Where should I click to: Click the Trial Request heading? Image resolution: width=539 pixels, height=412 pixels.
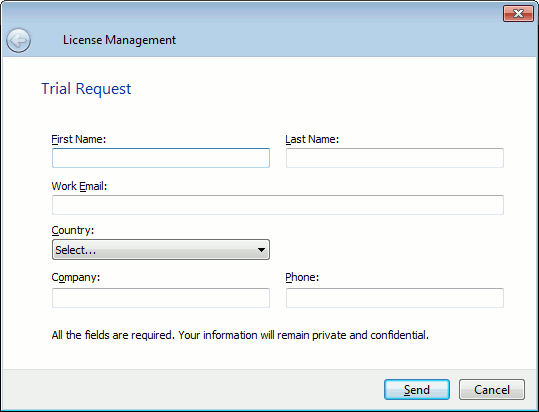[86, 89]
